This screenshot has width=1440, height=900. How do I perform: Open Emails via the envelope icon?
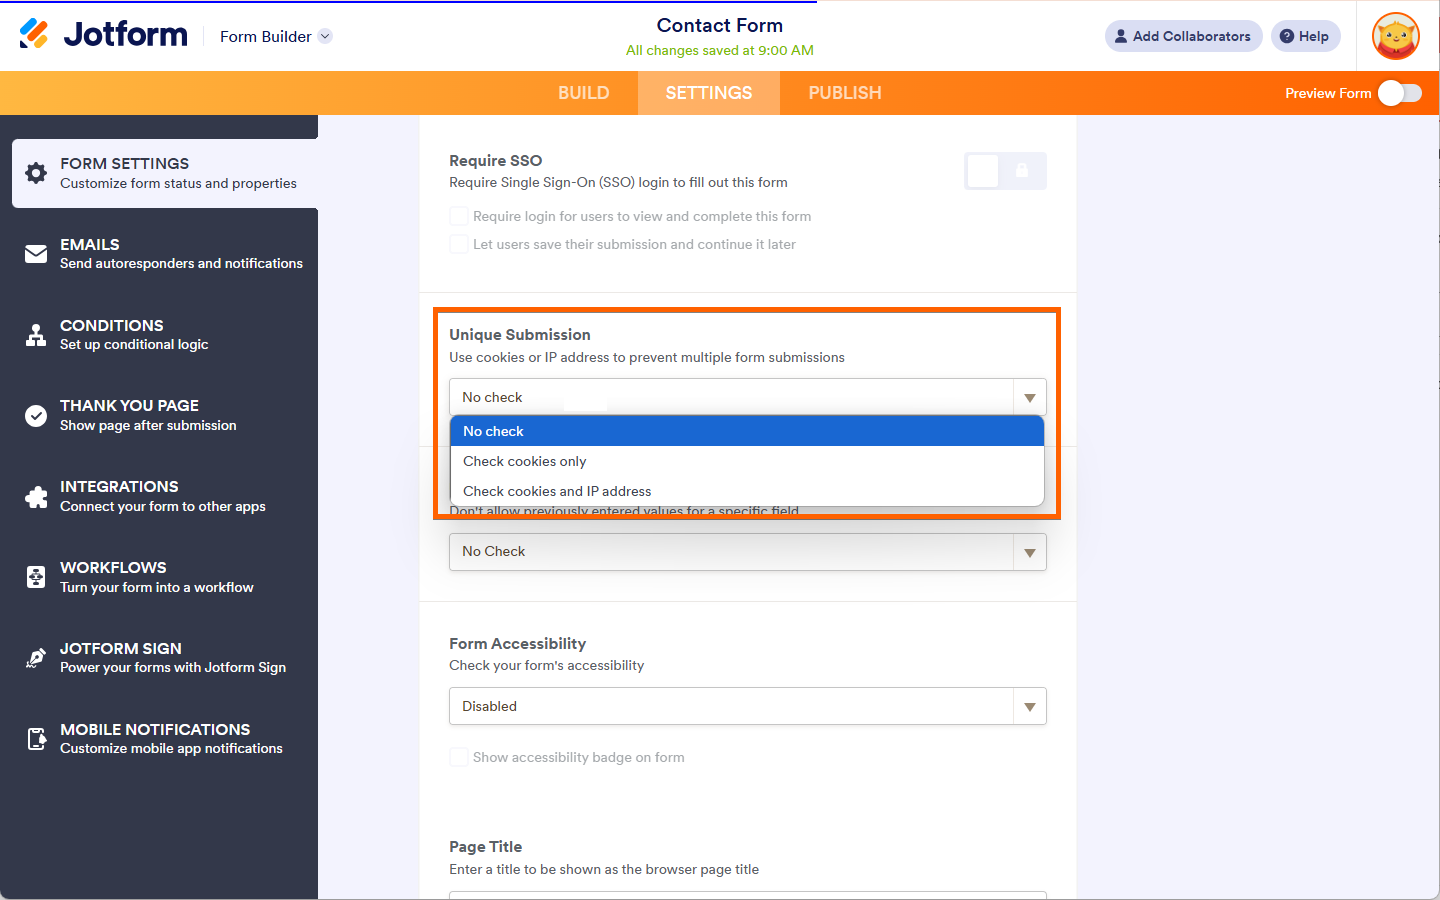pyautogui.click(x=36, y=254)
